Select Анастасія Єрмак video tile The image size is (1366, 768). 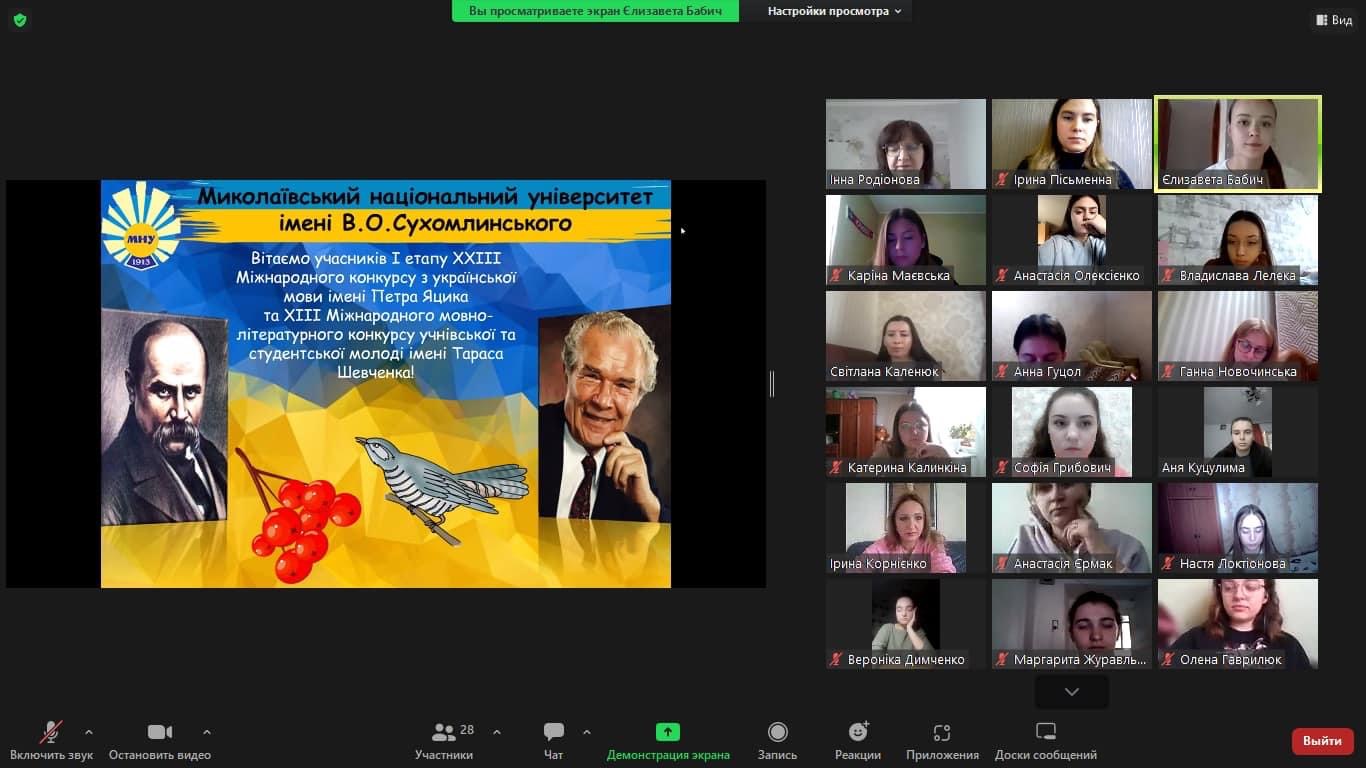click(1072, 528)
